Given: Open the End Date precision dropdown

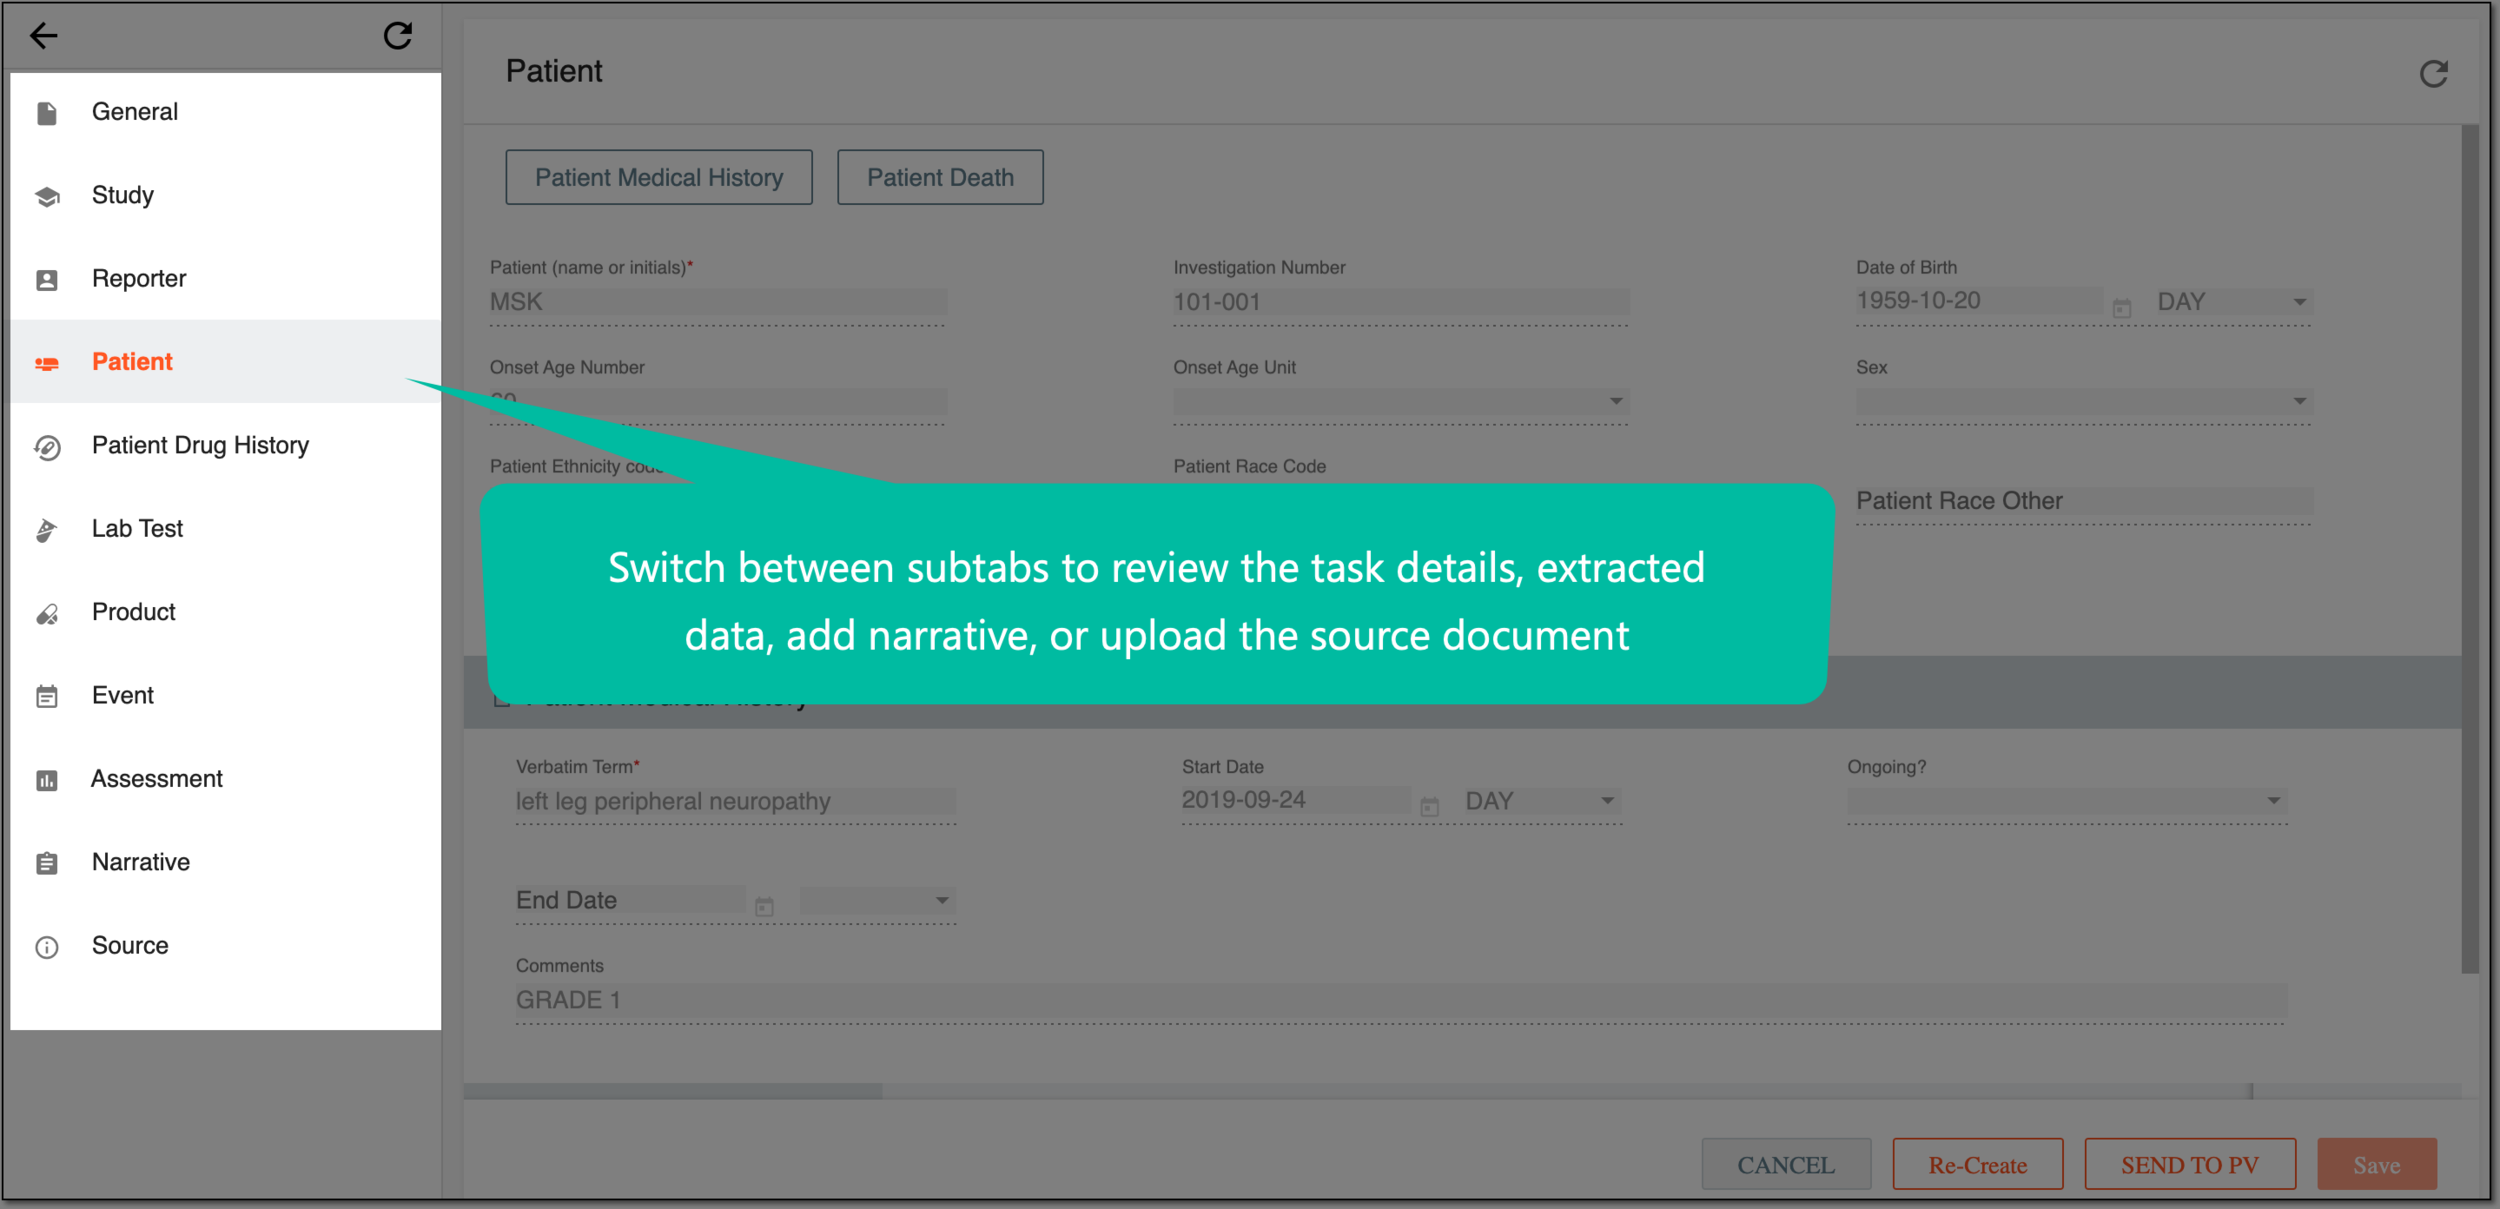Looking at the screenshot, I should 877,900.
